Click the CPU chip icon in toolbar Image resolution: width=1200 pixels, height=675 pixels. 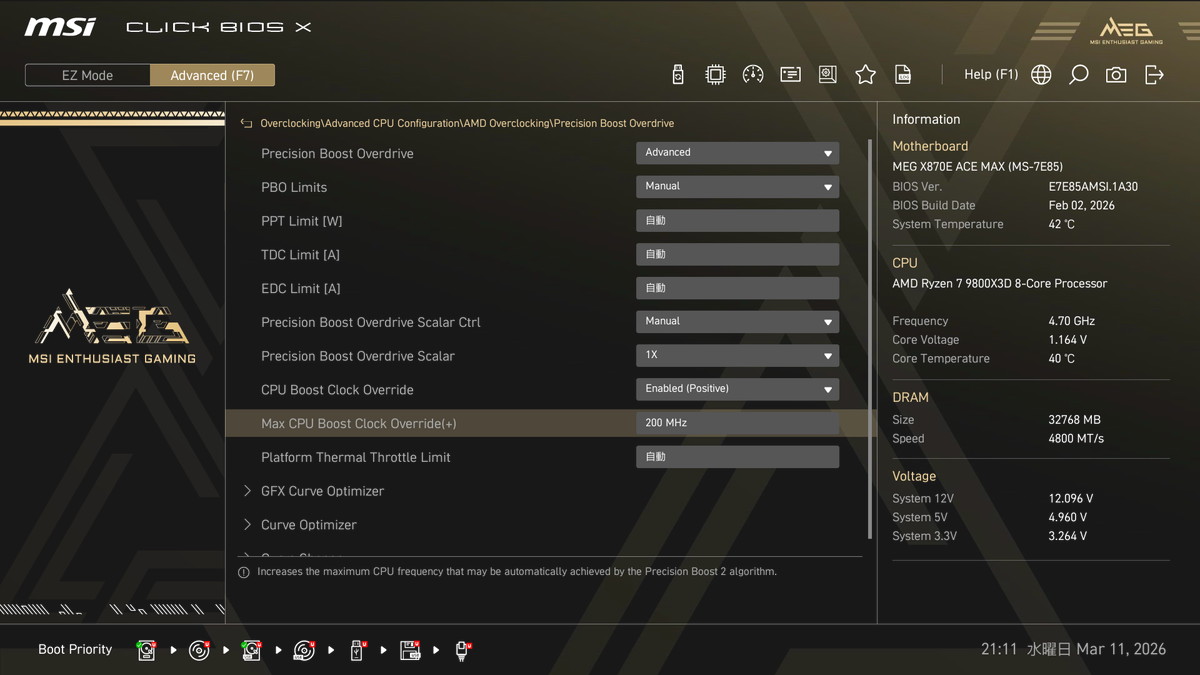point(715,75)
